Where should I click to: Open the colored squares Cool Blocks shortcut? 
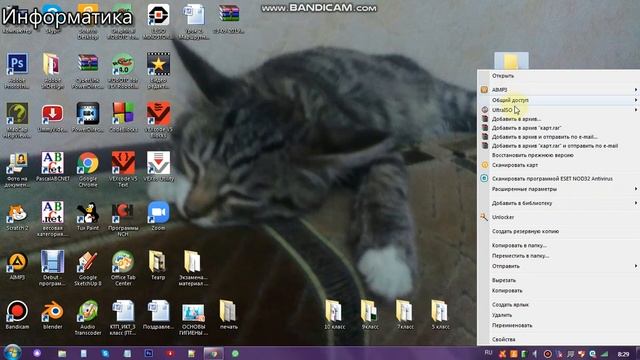point(123,117)
